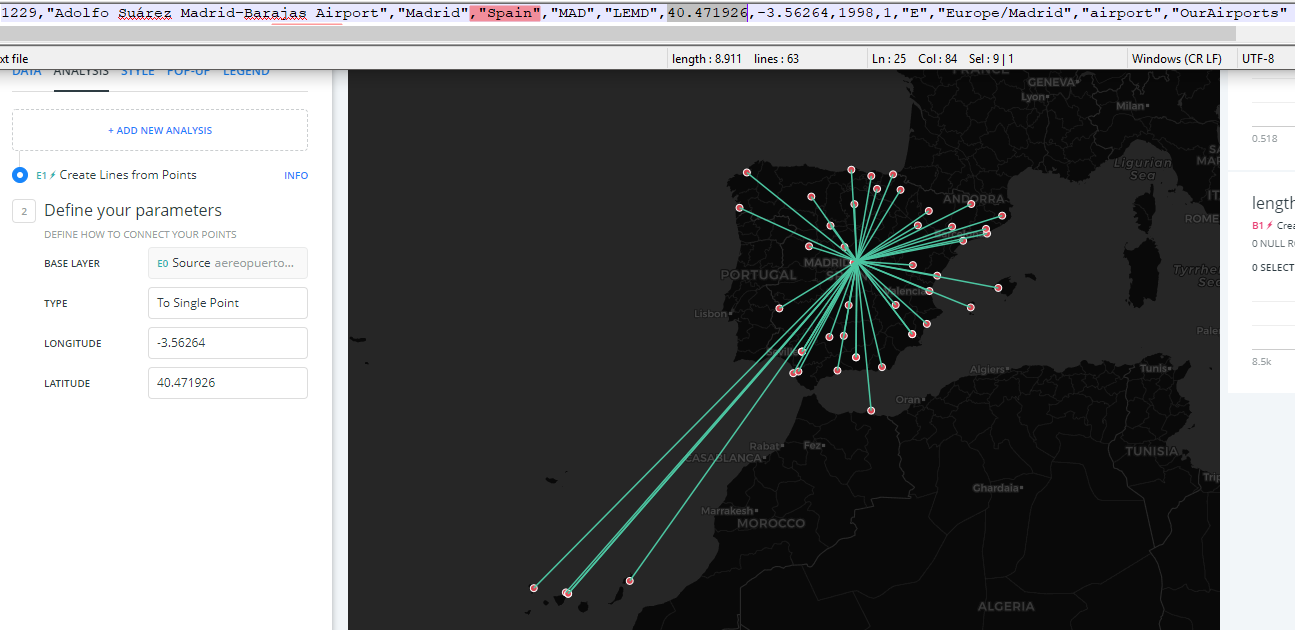Click the 'length' widget title
1295x630 pixels.
[x=1272, y=203]
